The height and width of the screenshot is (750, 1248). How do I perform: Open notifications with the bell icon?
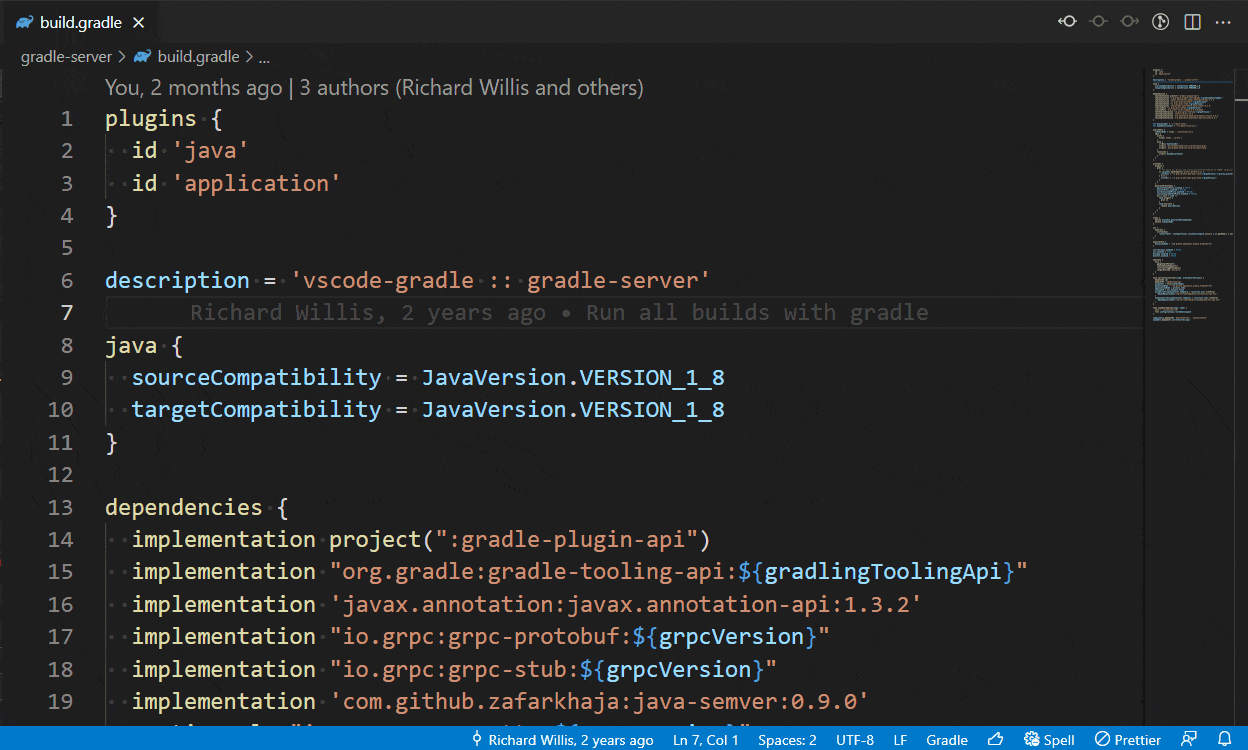tap(1223, 739)
